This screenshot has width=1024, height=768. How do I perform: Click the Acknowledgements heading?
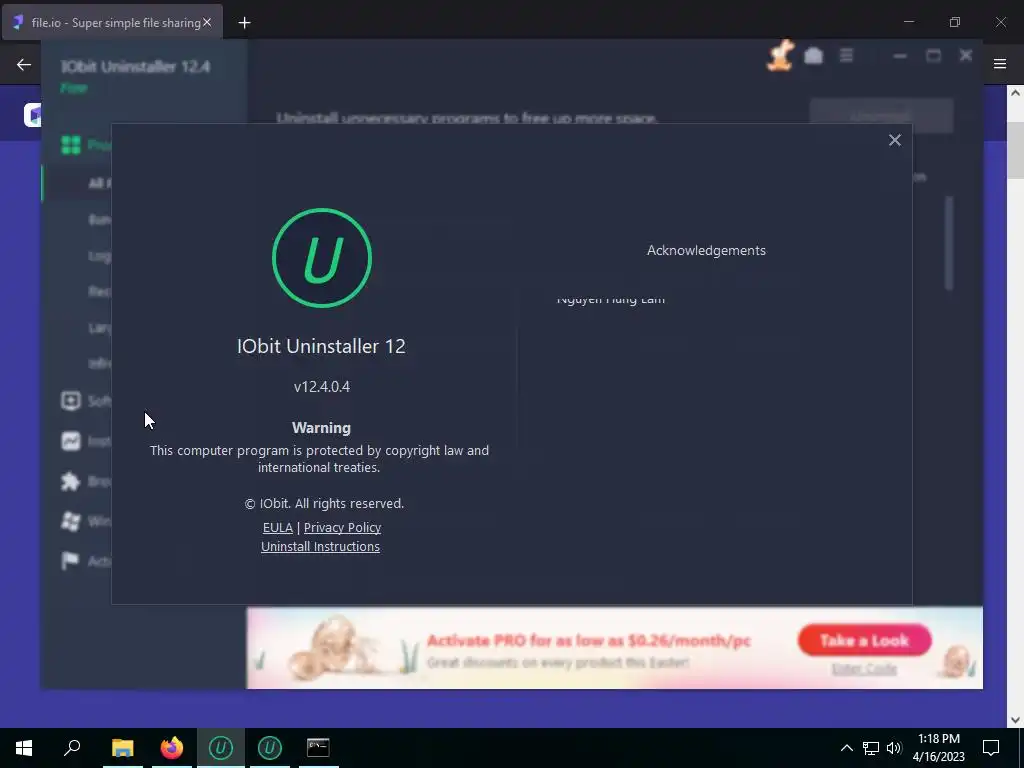click(x=706, y=250)
